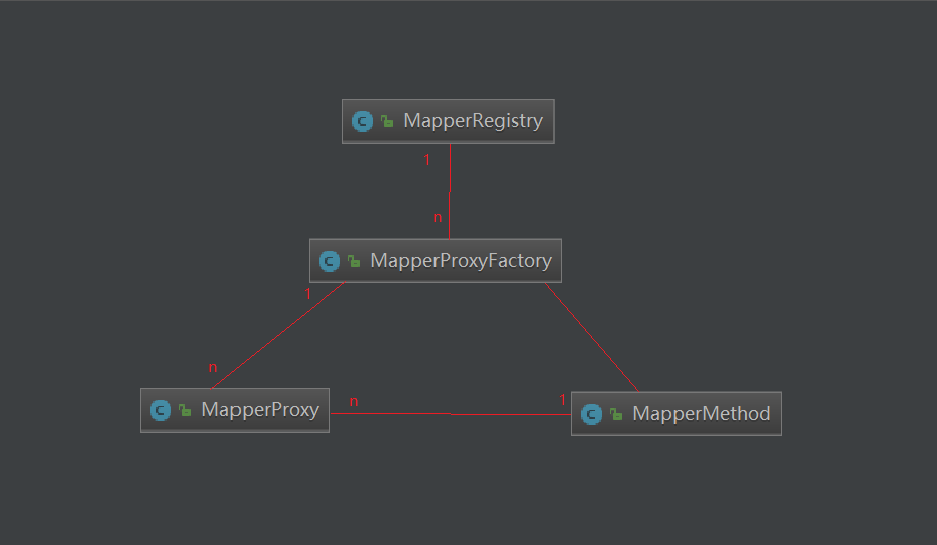
Task: Click the green lock icon on MapperProxy
Action: click(x=185, y=411)
